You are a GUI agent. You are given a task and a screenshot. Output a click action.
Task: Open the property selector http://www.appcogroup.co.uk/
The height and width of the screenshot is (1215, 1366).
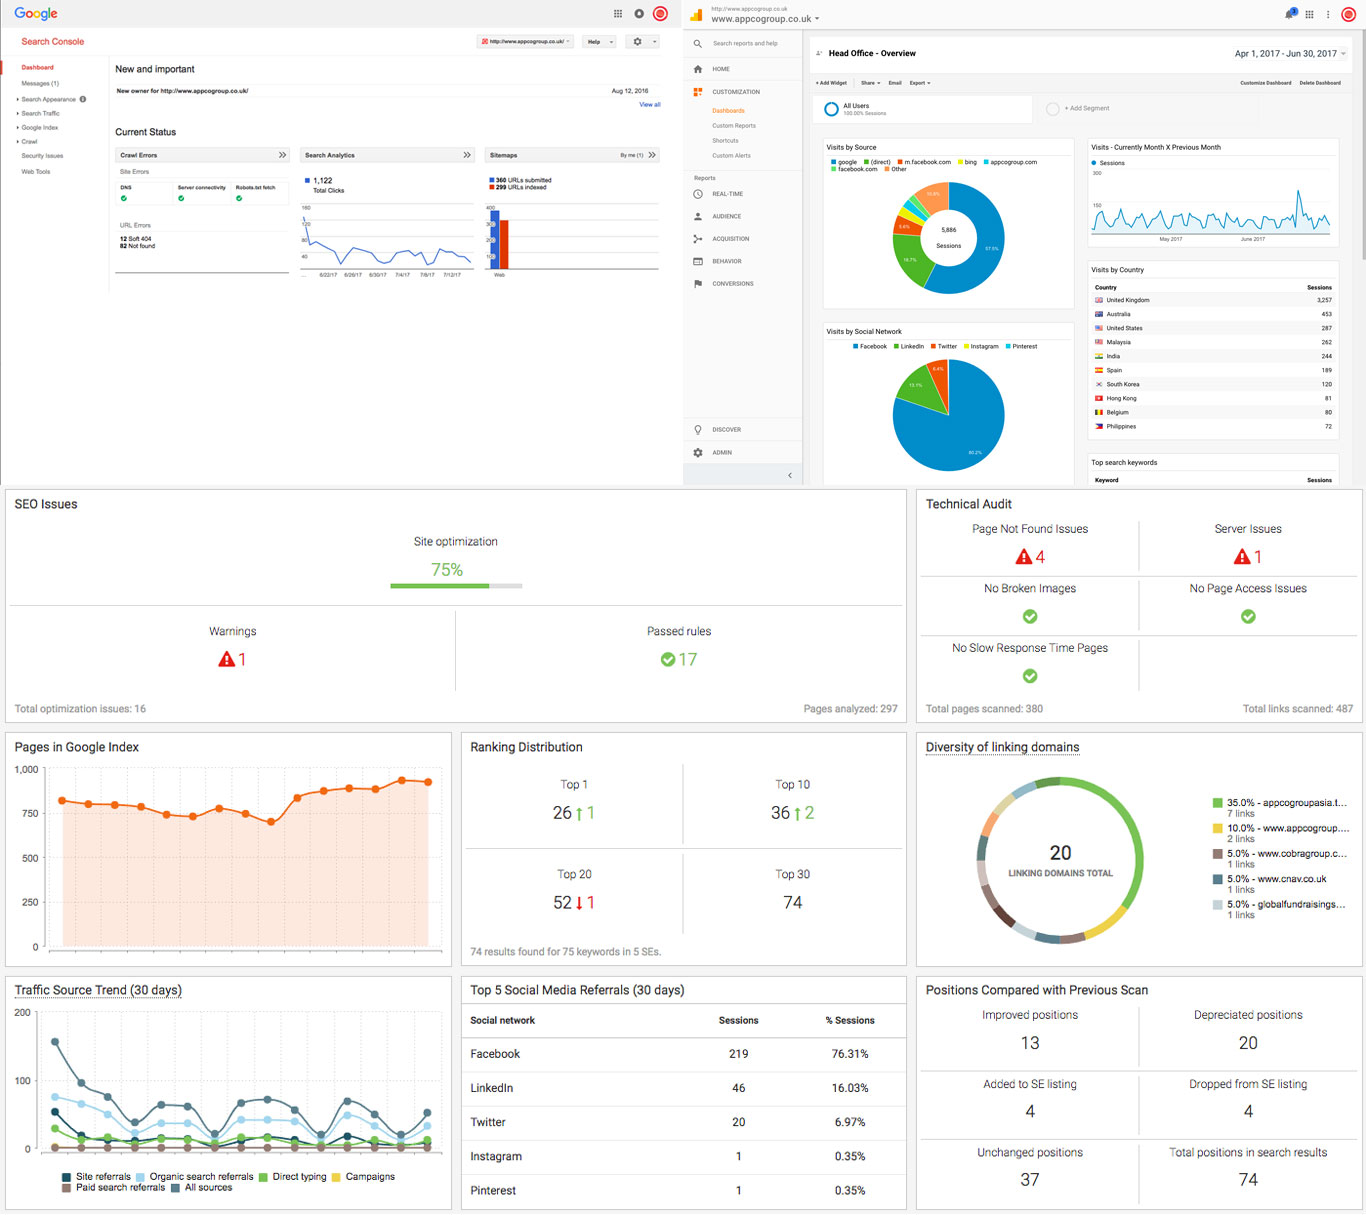tap(525, 42)
